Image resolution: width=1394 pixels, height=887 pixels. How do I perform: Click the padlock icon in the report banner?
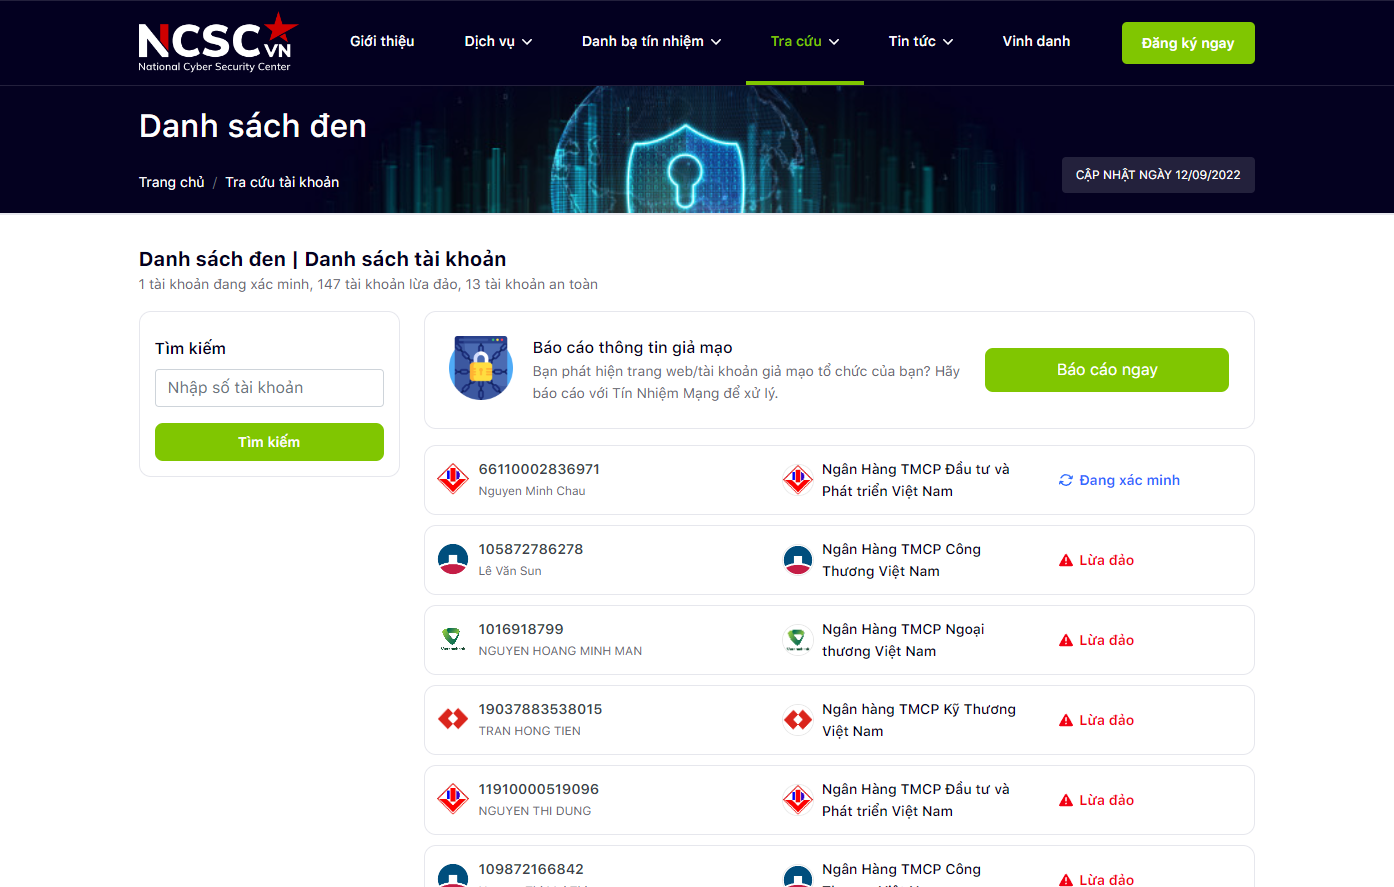(481, 368)
